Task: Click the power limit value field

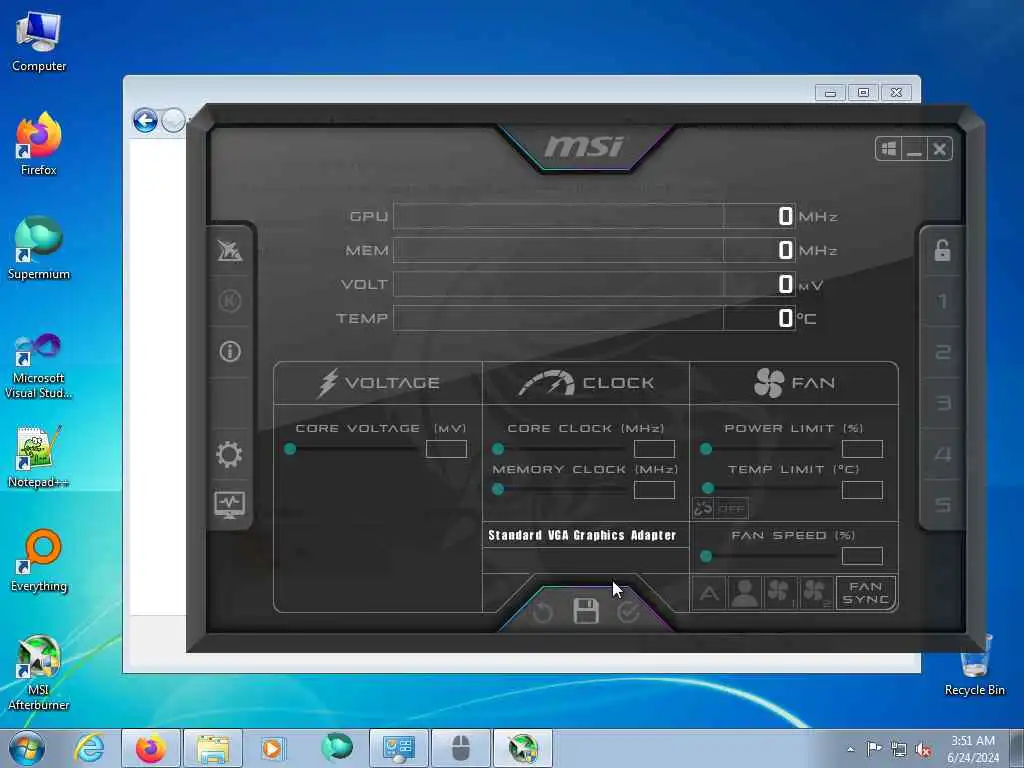Action: 862,449
